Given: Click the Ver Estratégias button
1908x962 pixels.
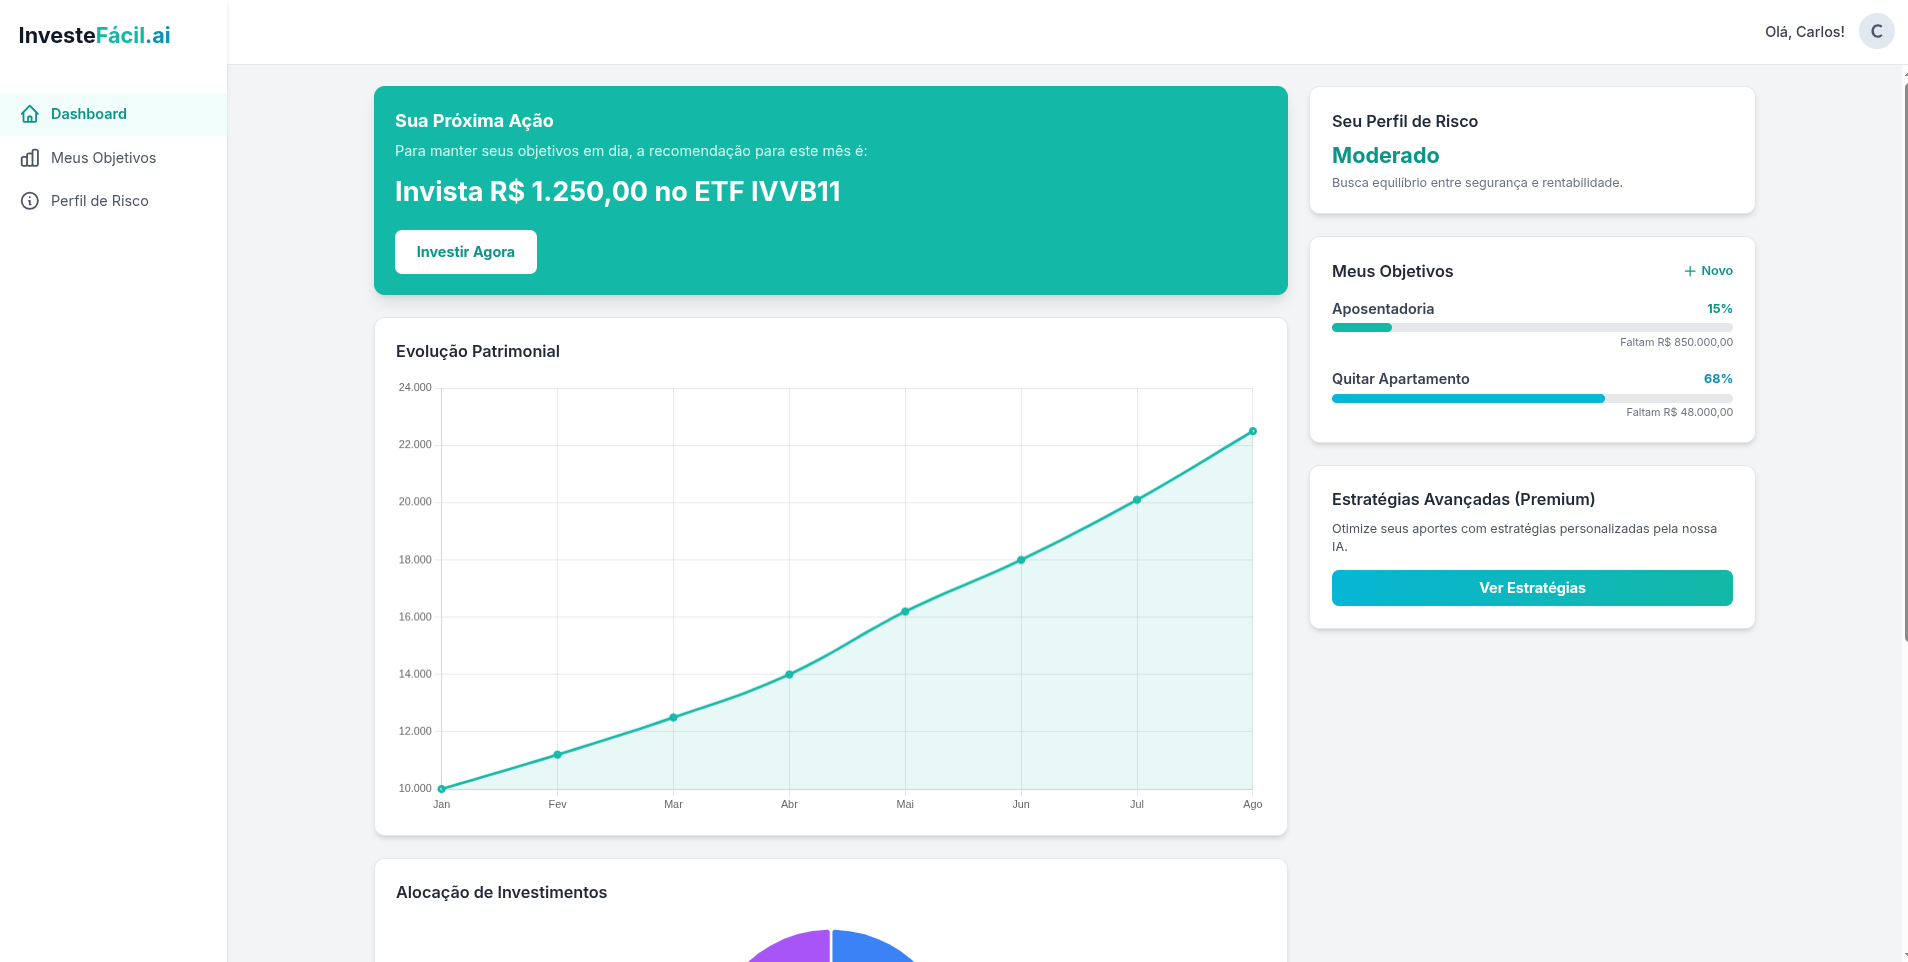Looking at the screenshot, I should (x=1531, y=588).
